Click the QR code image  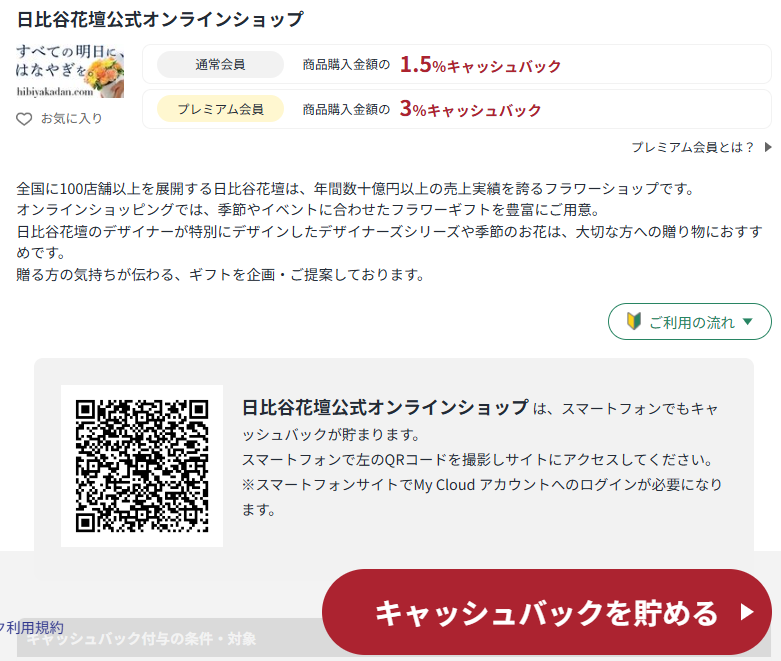pos(142,466)
